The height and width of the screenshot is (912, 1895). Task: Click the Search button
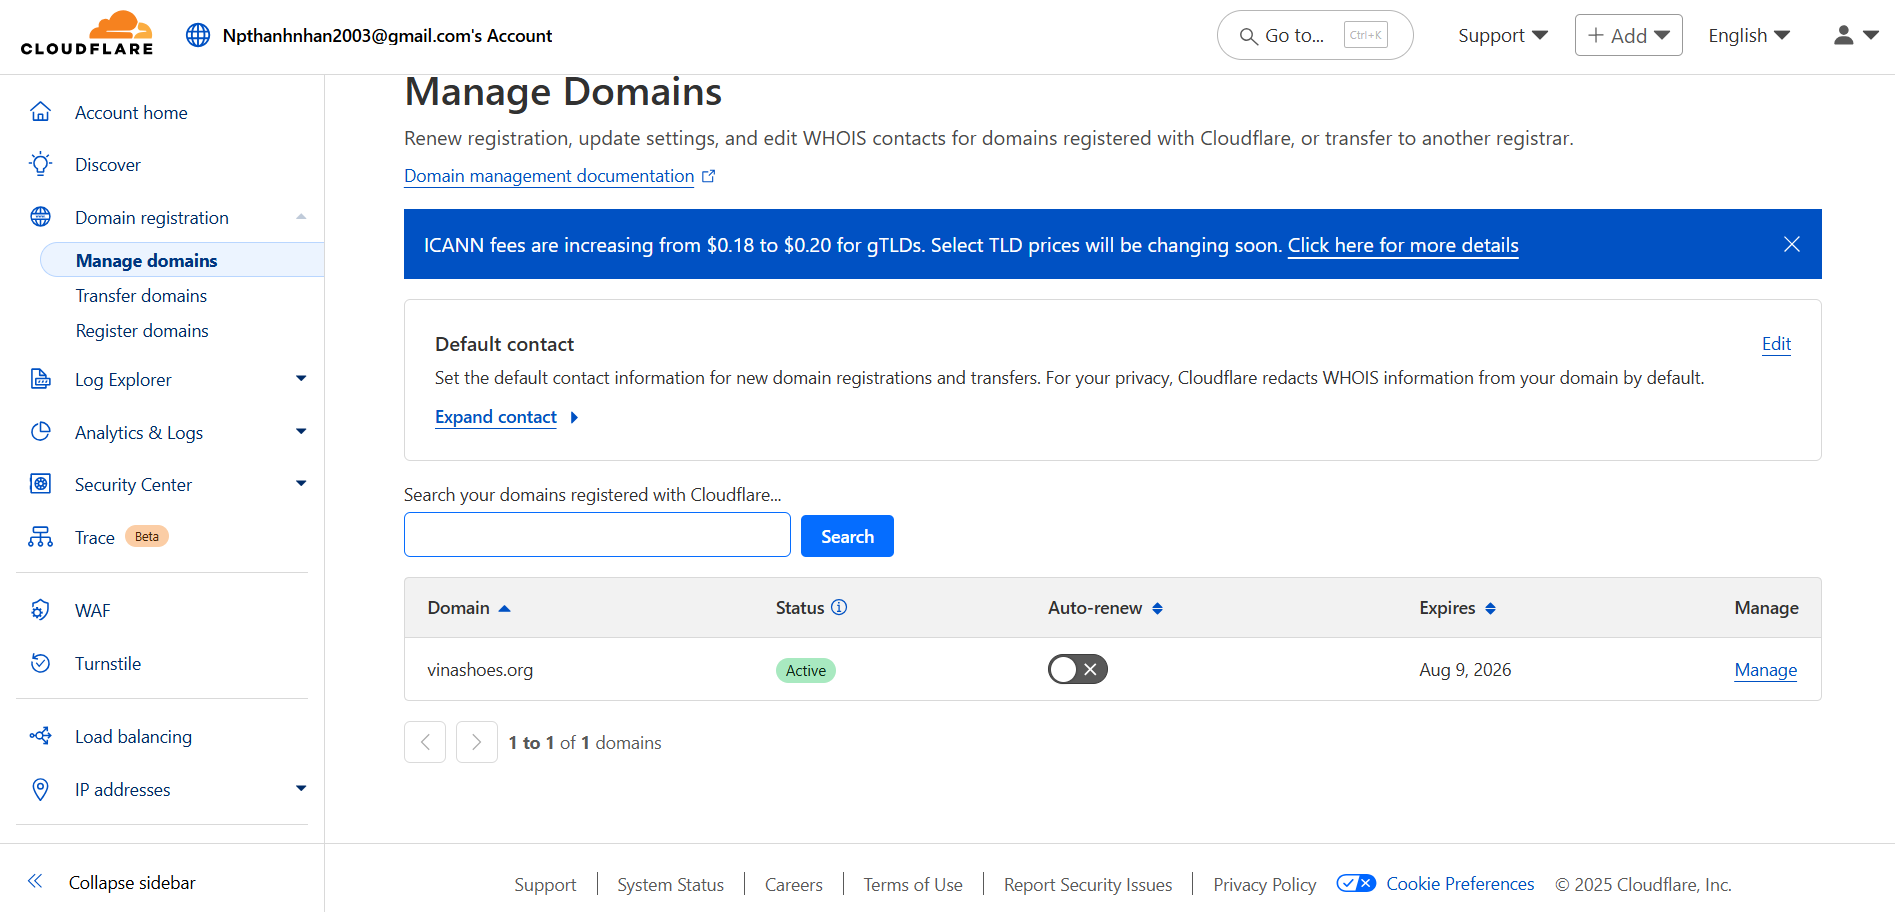[846, 535]
